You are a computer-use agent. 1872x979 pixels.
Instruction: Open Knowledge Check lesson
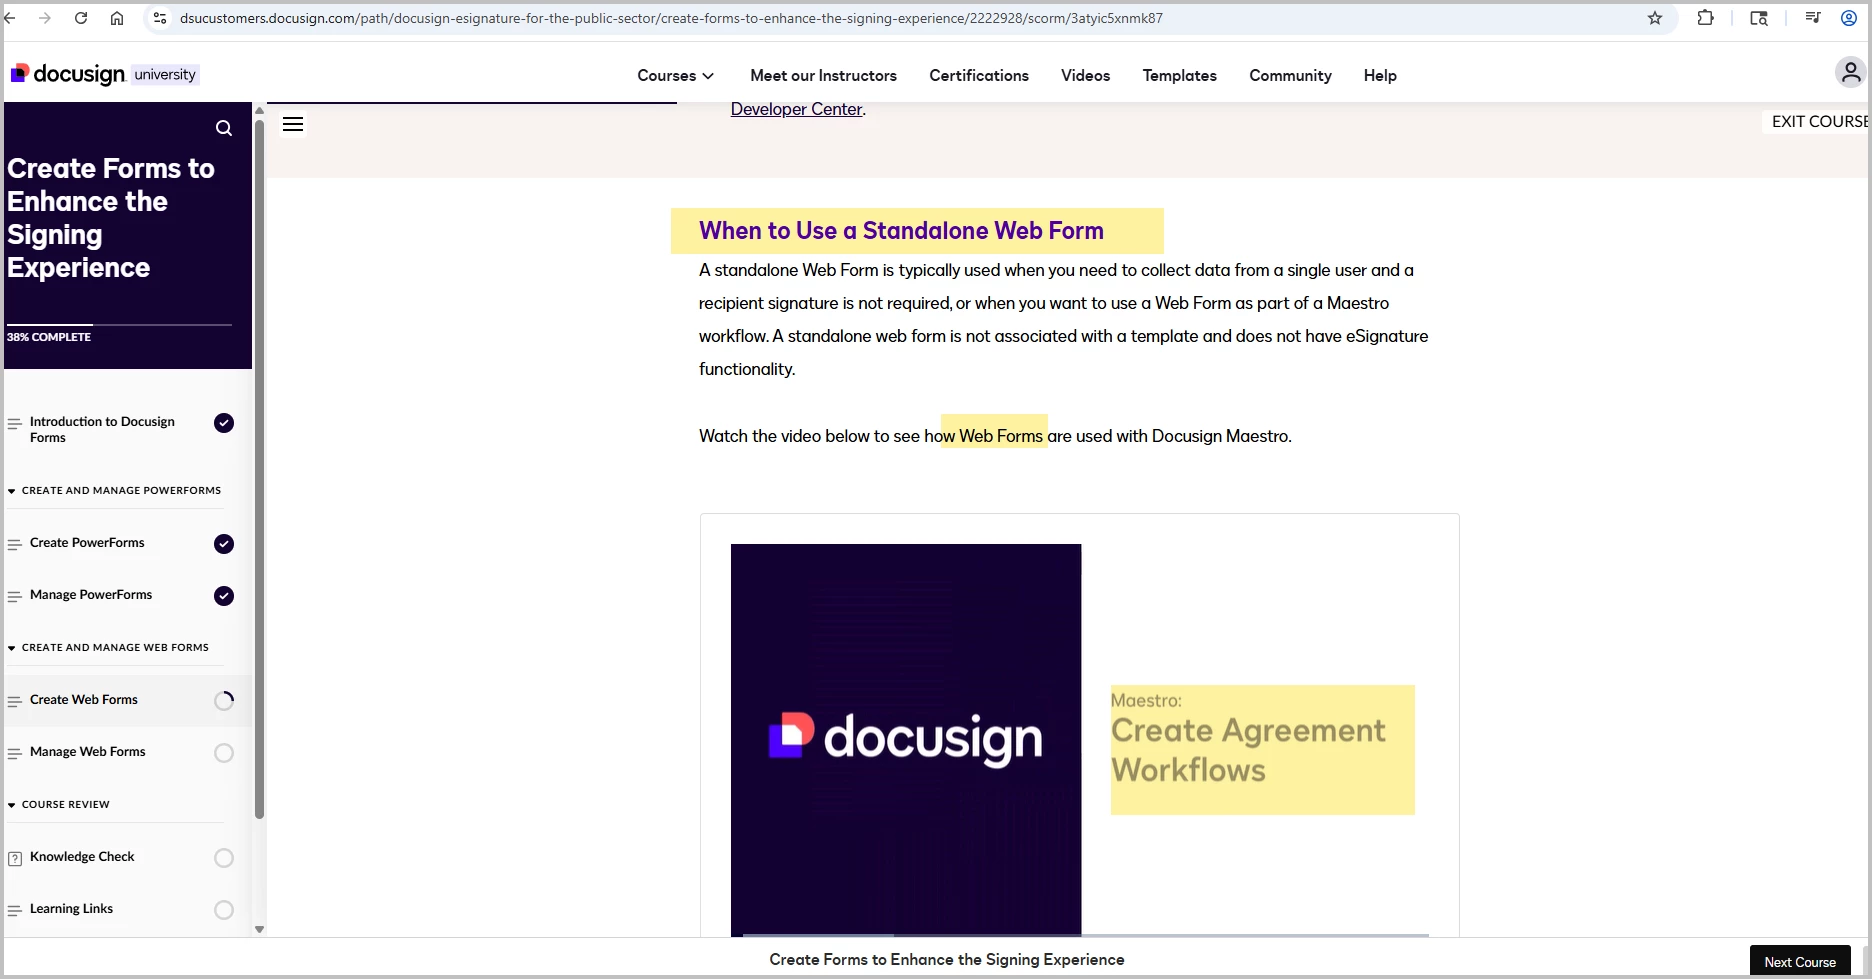pos(82,857)
